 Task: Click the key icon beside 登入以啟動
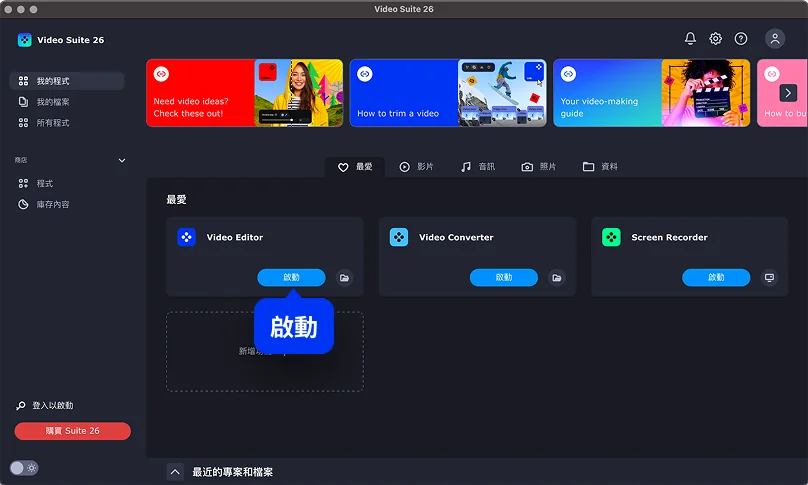tap(21, 406)
